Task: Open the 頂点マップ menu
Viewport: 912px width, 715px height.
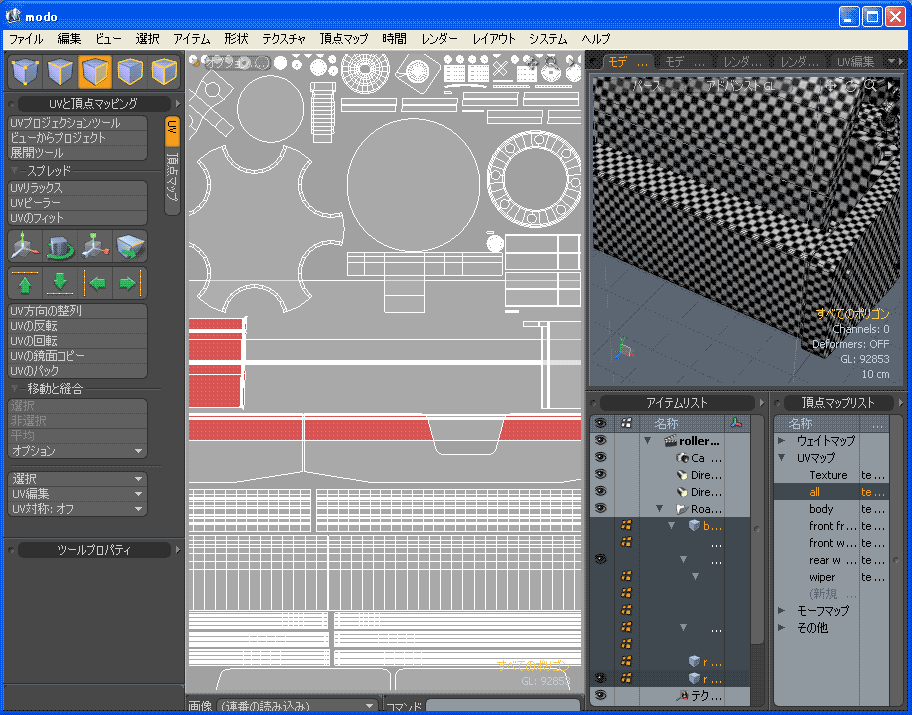Action: 344,39
